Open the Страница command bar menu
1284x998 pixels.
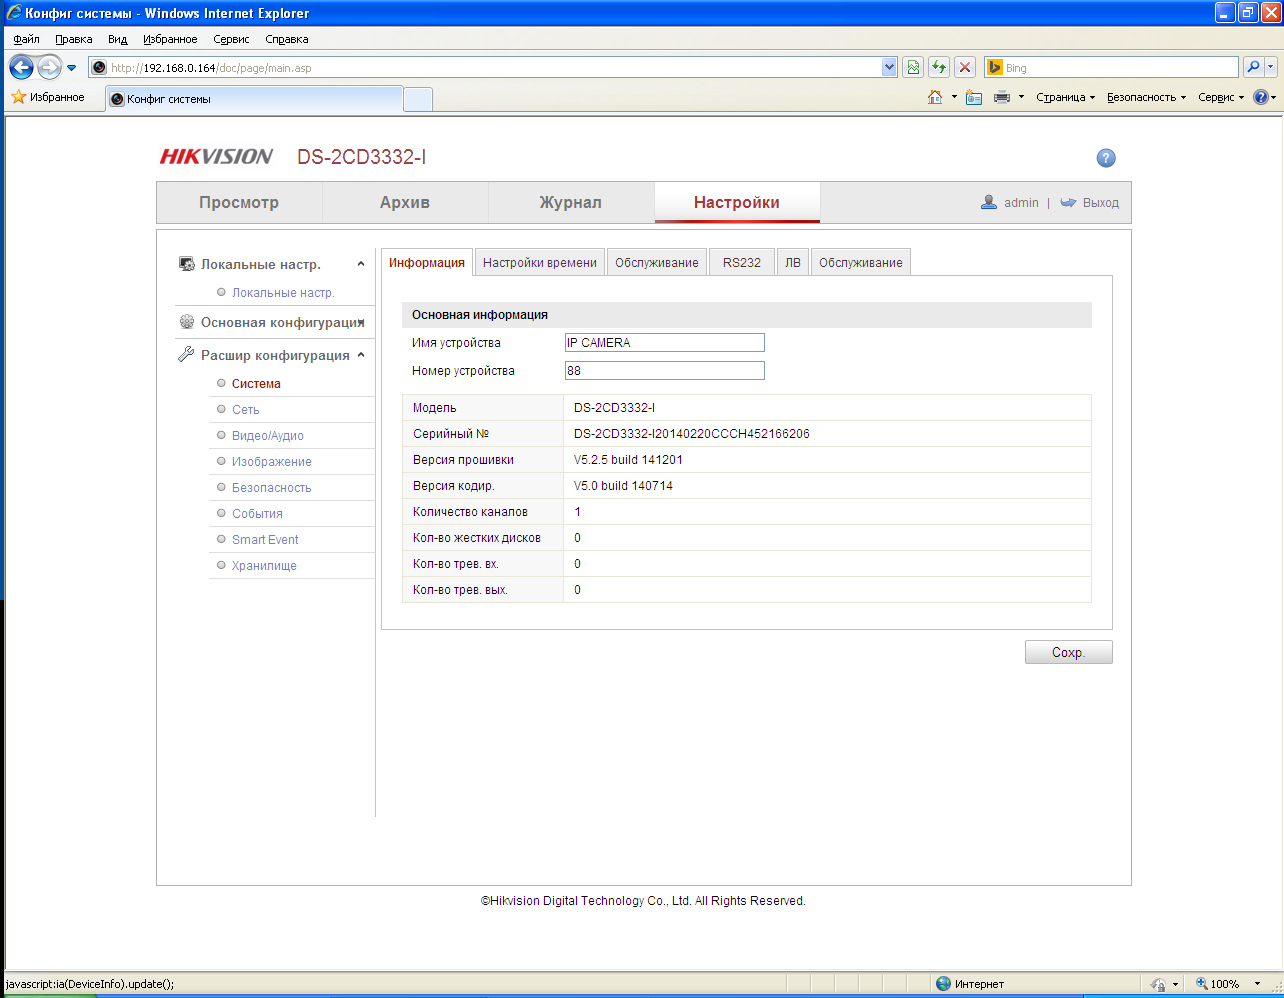tap(1066, 97)
